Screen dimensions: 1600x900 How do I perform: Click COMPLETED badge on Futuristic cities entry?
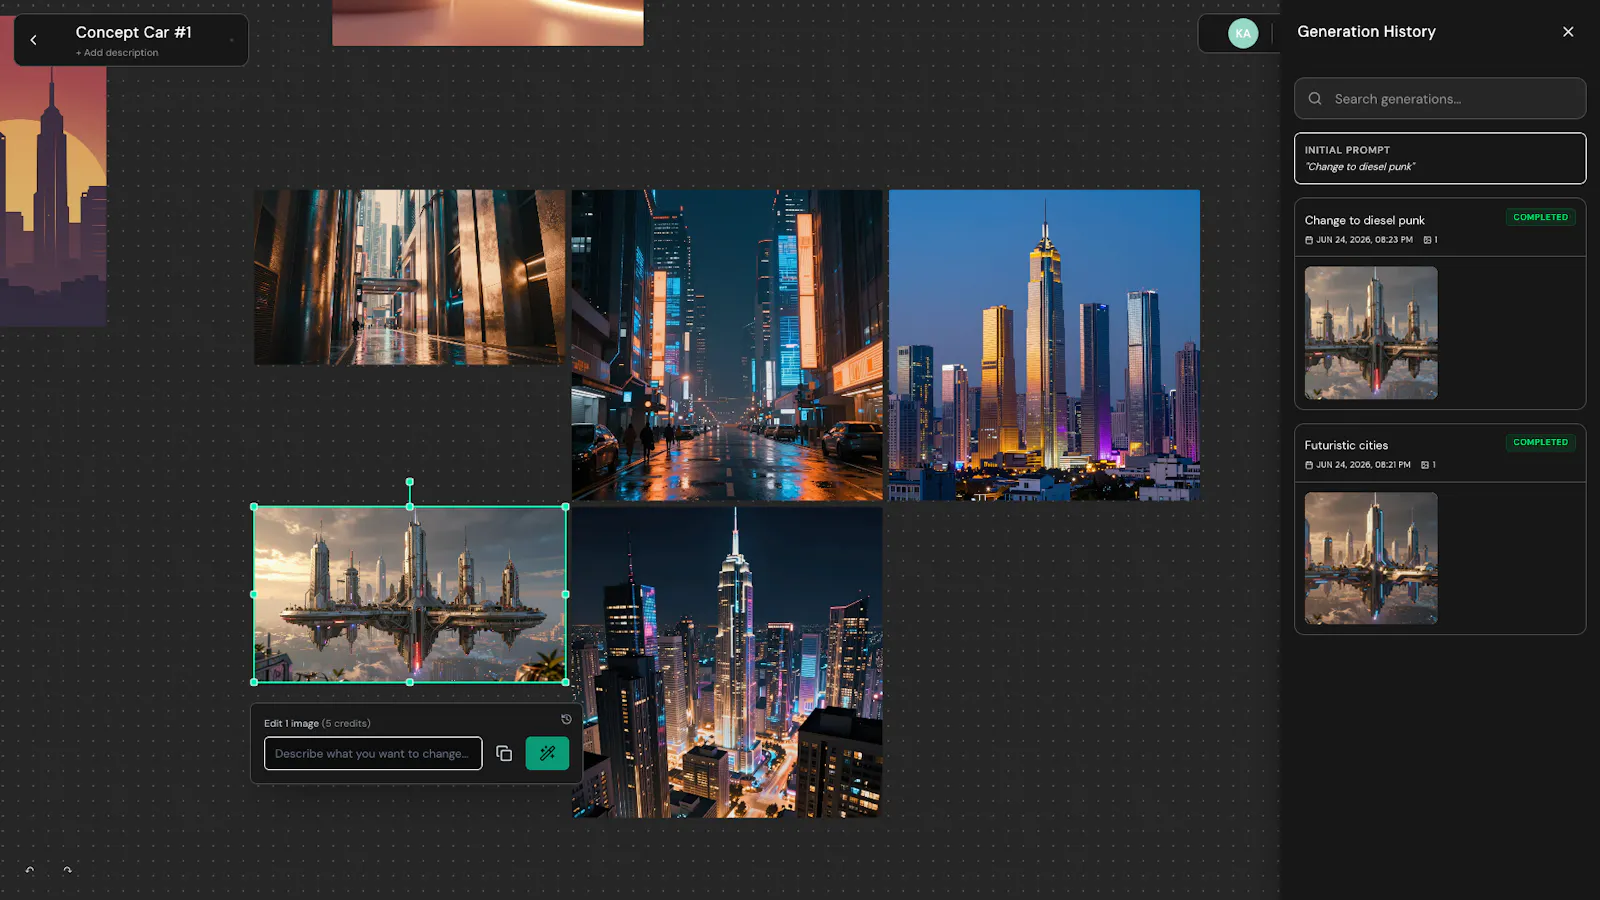(1540, 442)
